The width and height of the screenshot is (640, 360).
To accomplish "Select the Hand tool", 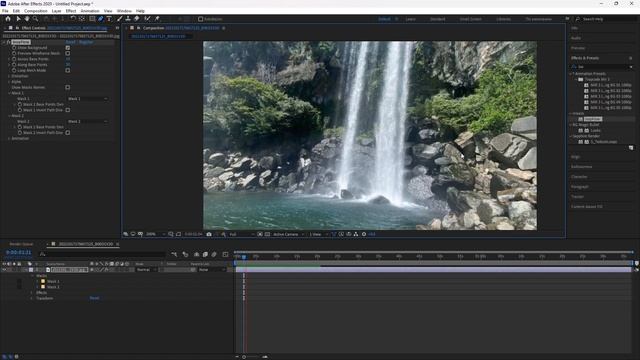I will tap(27, 19).
